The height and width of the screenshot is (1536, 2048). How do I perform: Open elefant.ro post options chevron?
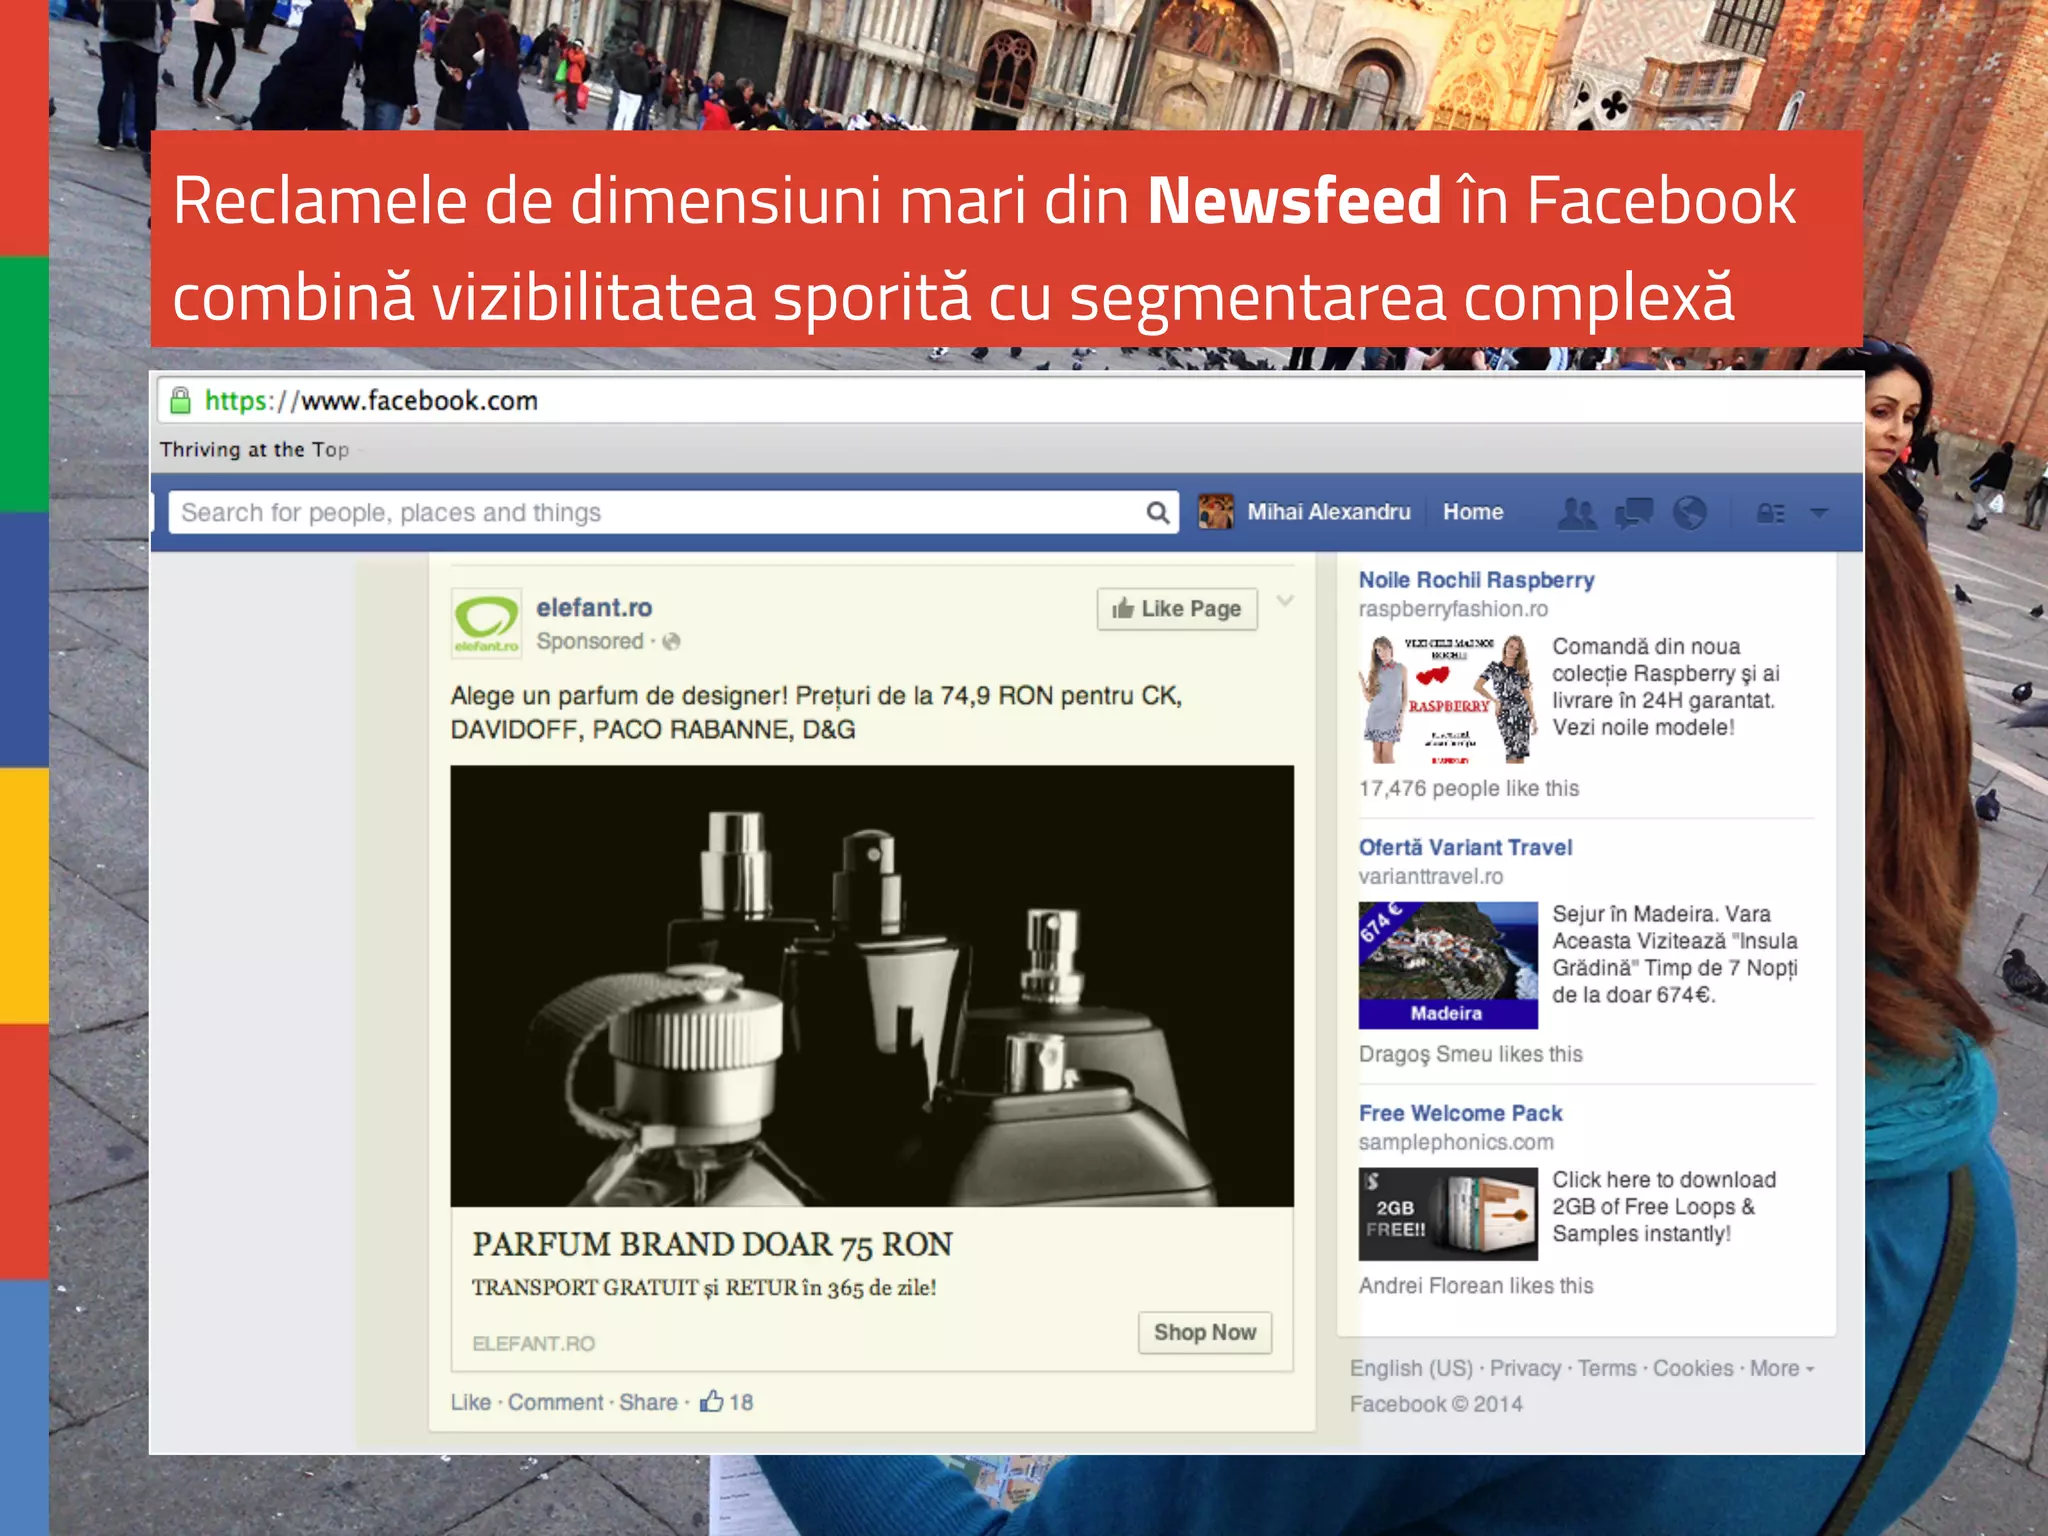click(1285, 601)
